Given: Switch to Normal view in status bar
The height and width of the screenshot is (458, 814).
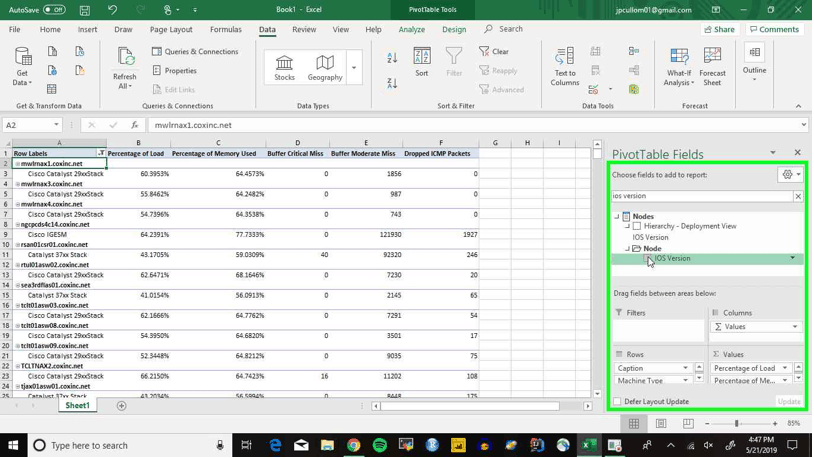Looking at the screenshot, I should pos(634,424).
